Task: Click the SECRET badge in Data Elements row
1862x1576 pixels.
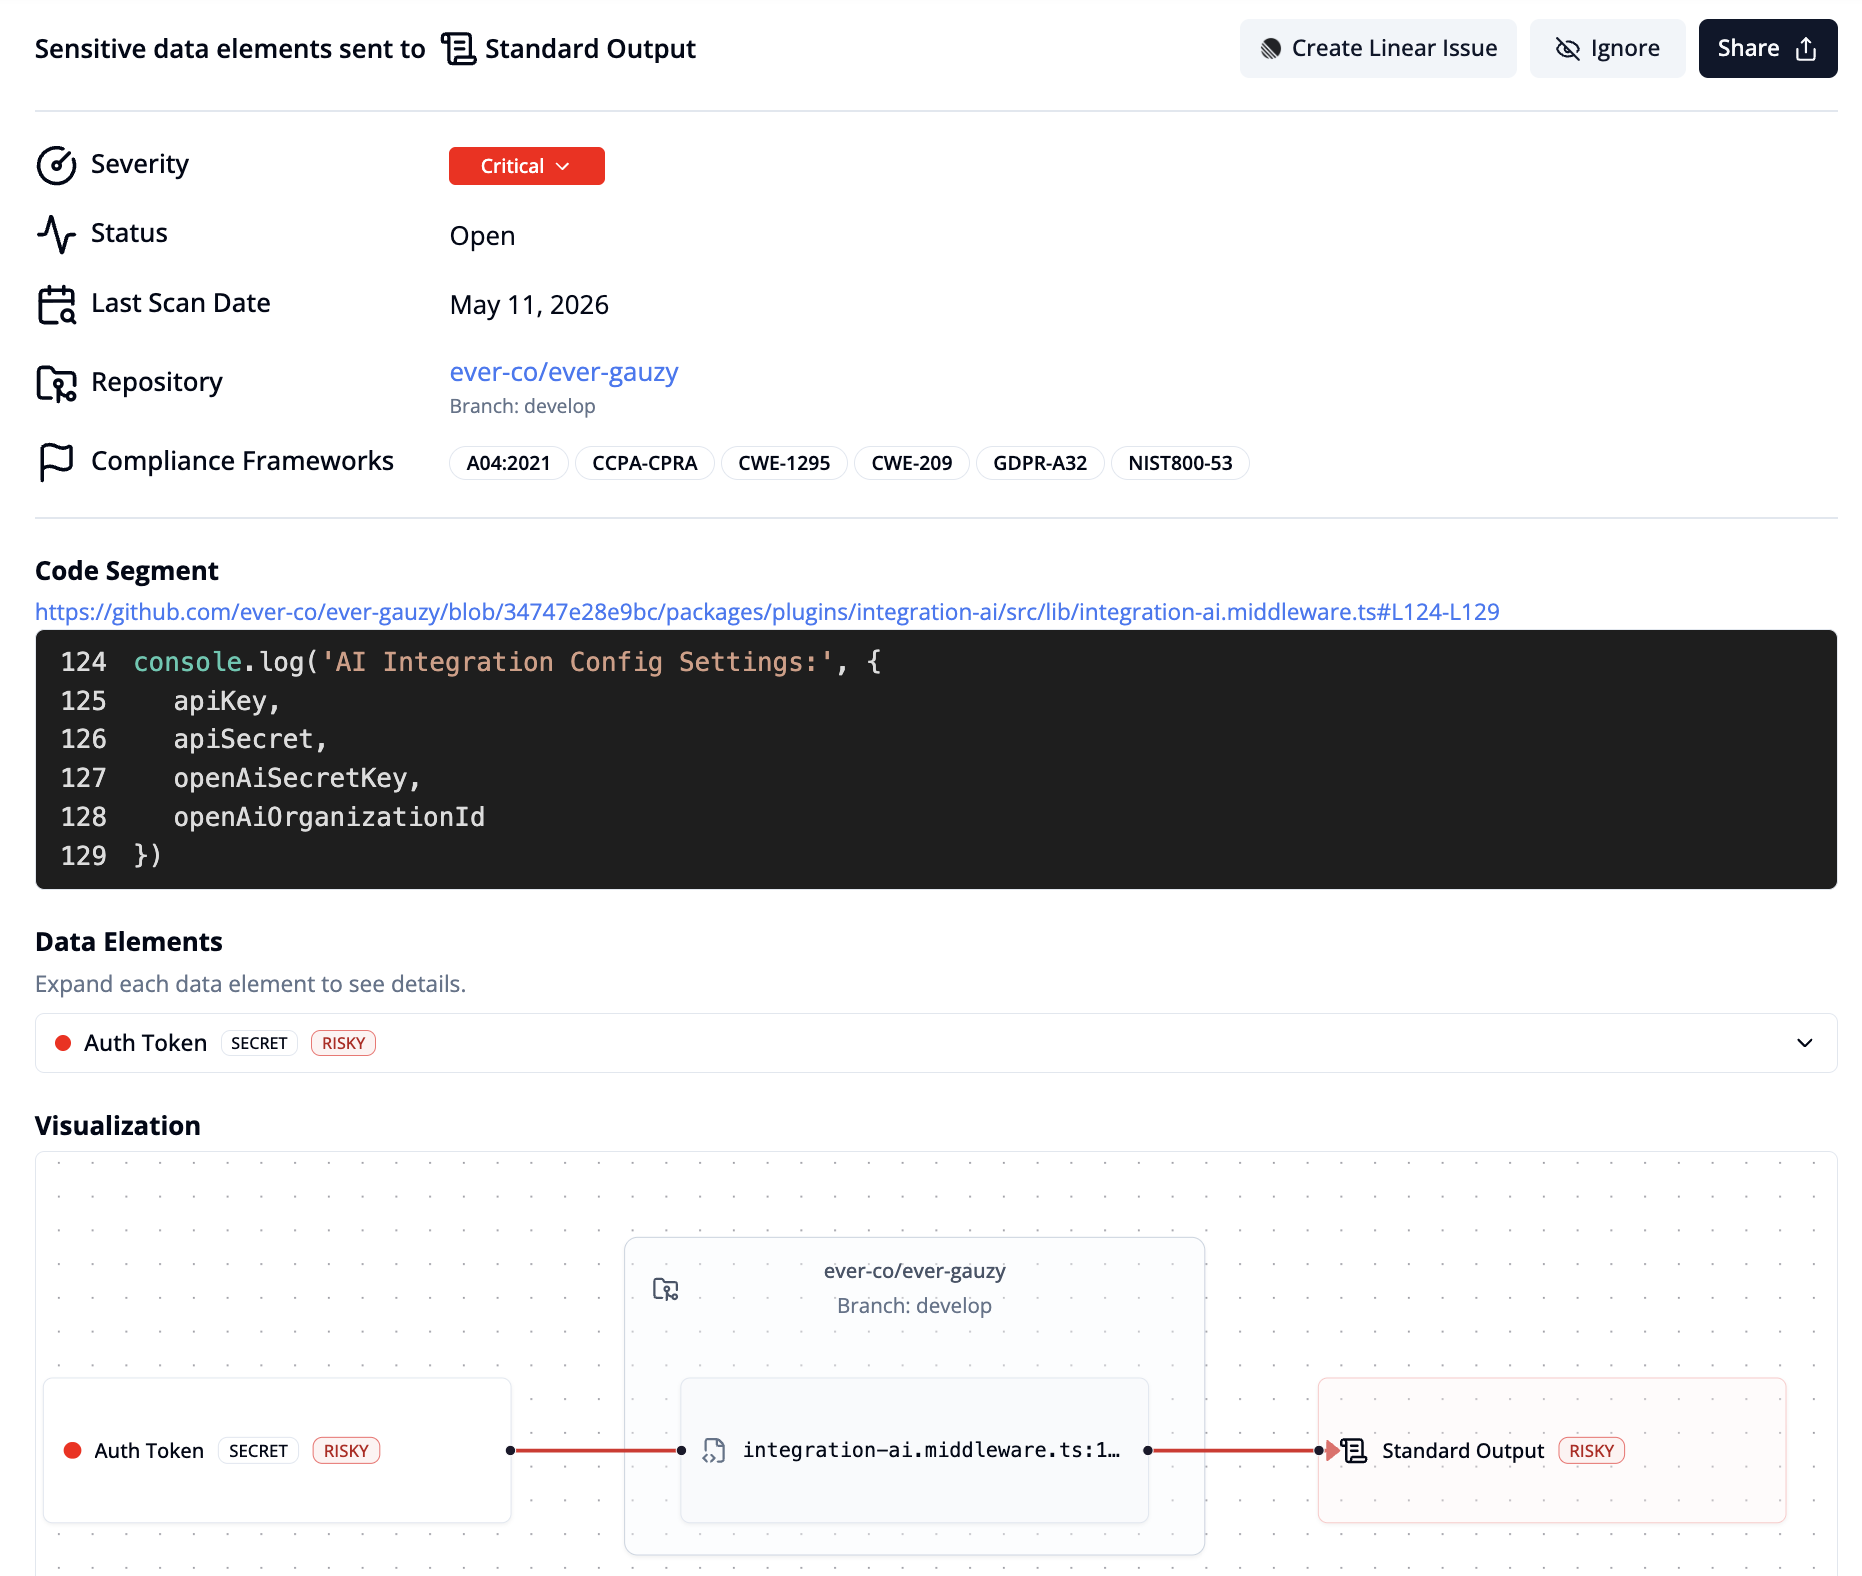Action: [x=259, y=1043]
